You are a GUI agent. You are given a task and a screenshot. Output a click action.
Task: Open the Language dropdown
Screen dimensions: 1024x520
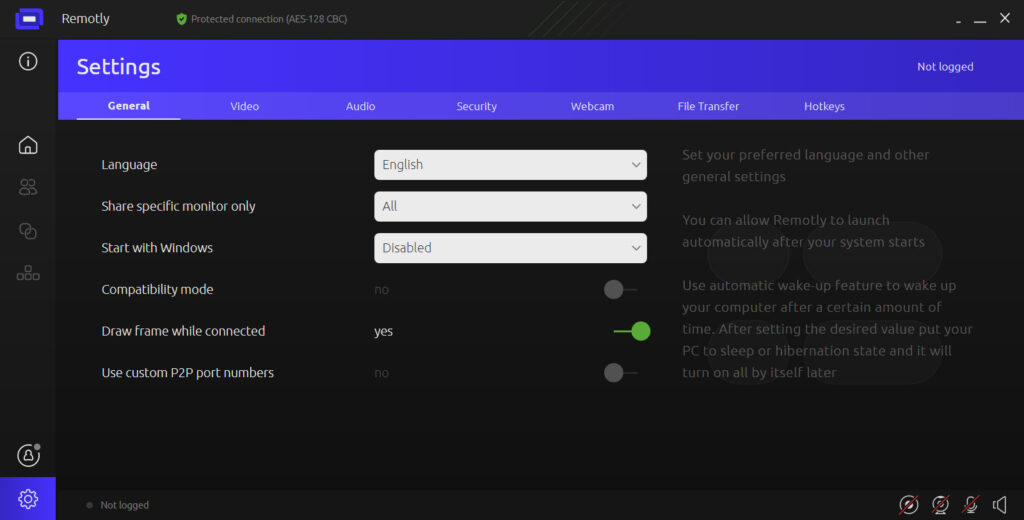[511, 165]
